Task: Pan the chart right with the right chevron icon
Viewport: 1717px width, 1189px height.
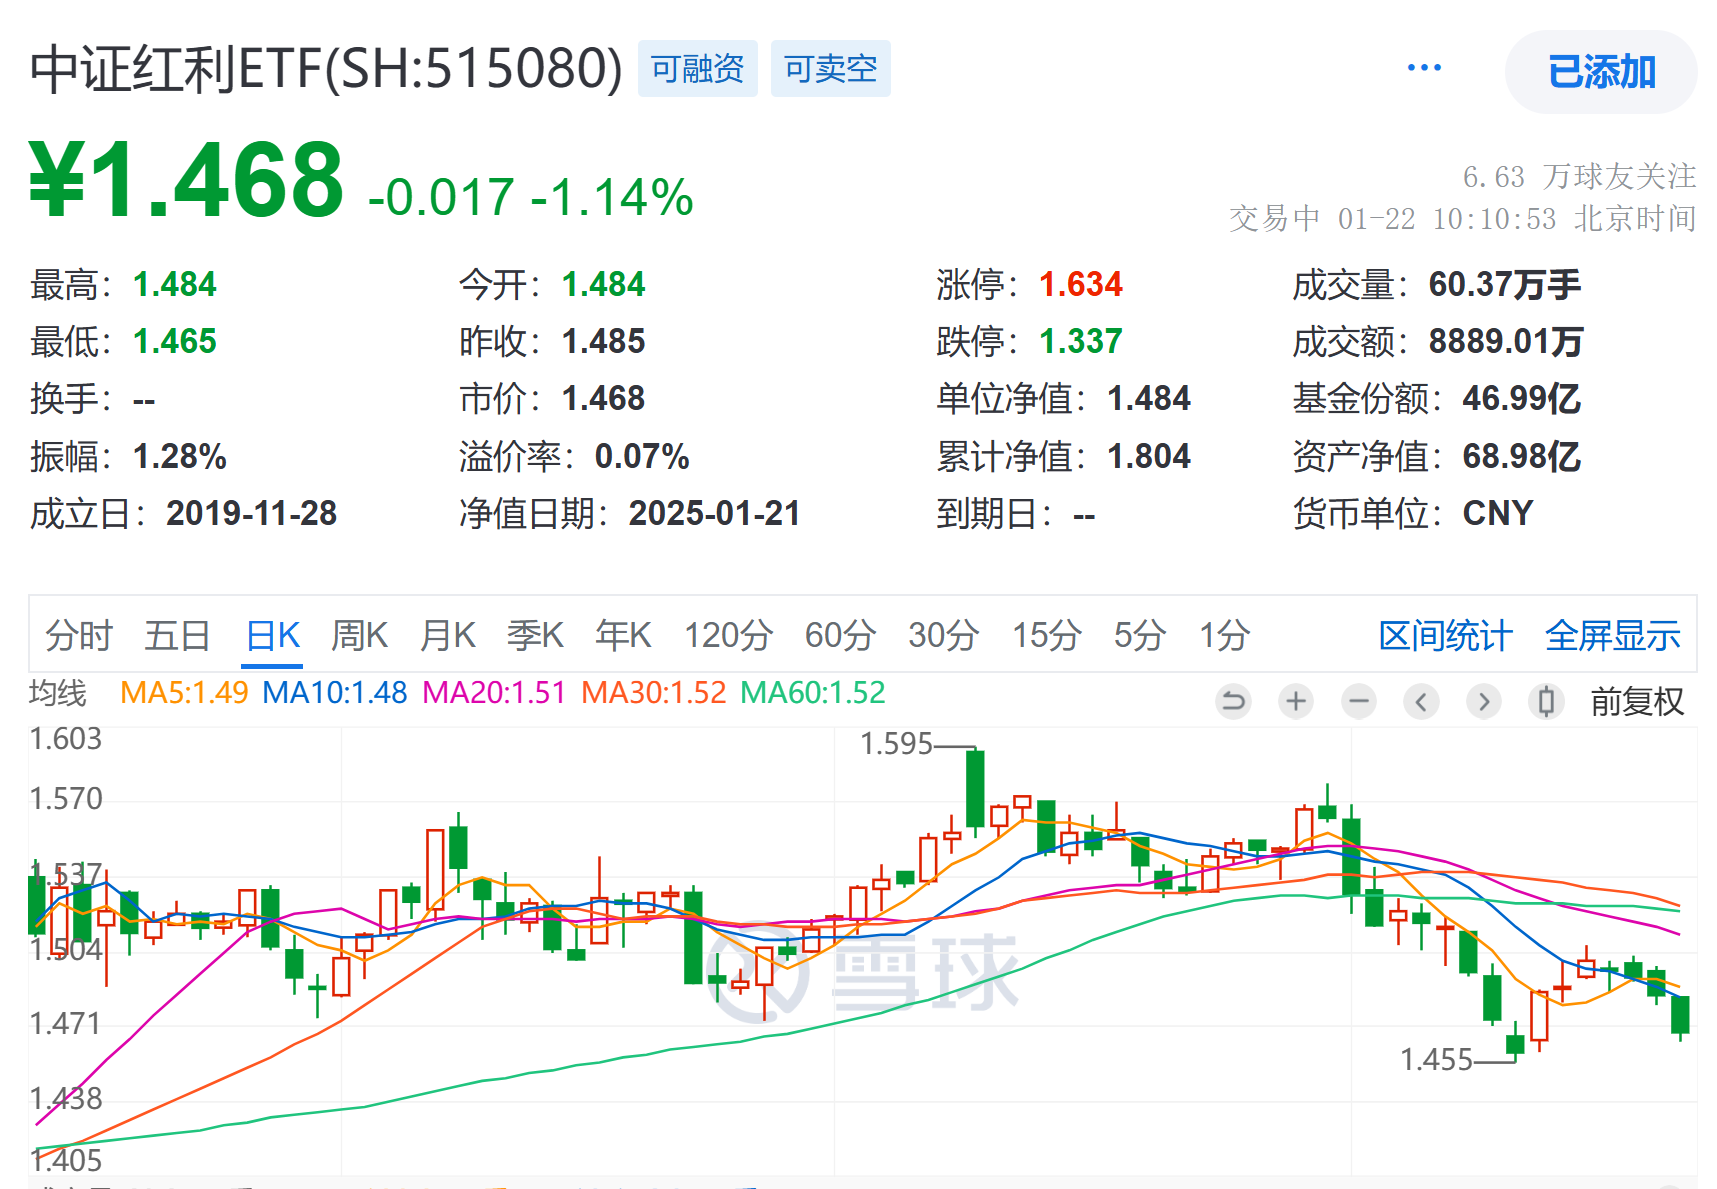Action: [1484, 701]
